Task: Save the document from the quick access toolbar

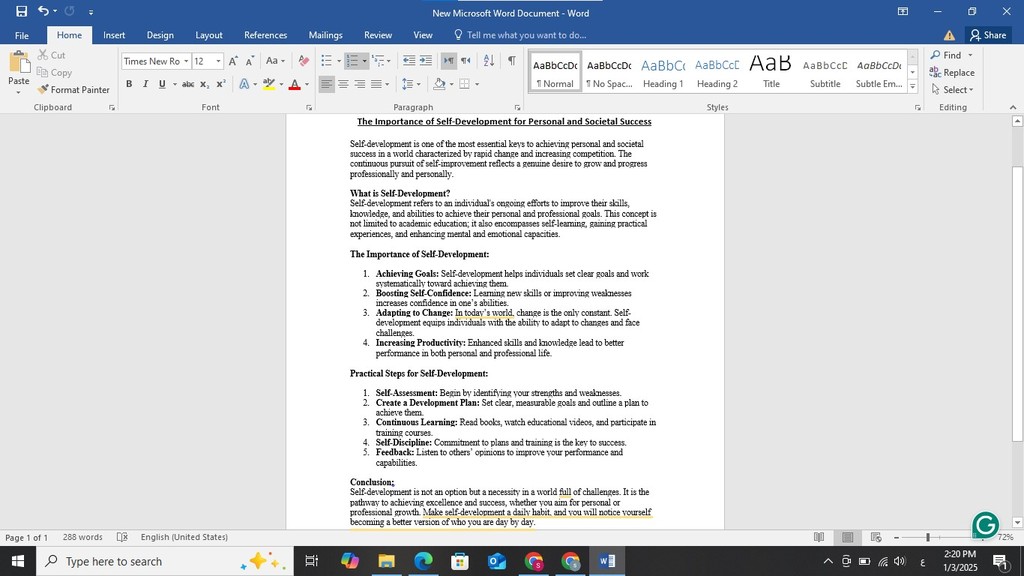Action: click(x=22, y=11)
